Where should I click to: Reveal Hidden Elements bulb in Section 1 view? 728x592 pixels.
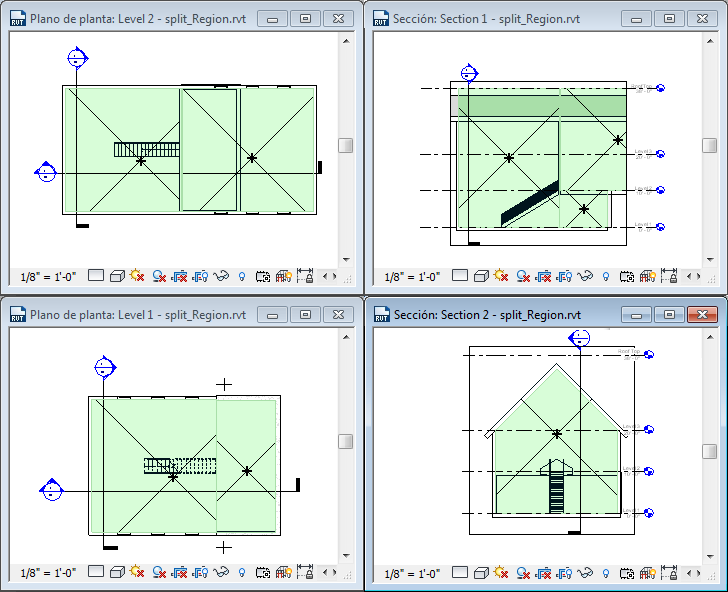pos(606,277)
